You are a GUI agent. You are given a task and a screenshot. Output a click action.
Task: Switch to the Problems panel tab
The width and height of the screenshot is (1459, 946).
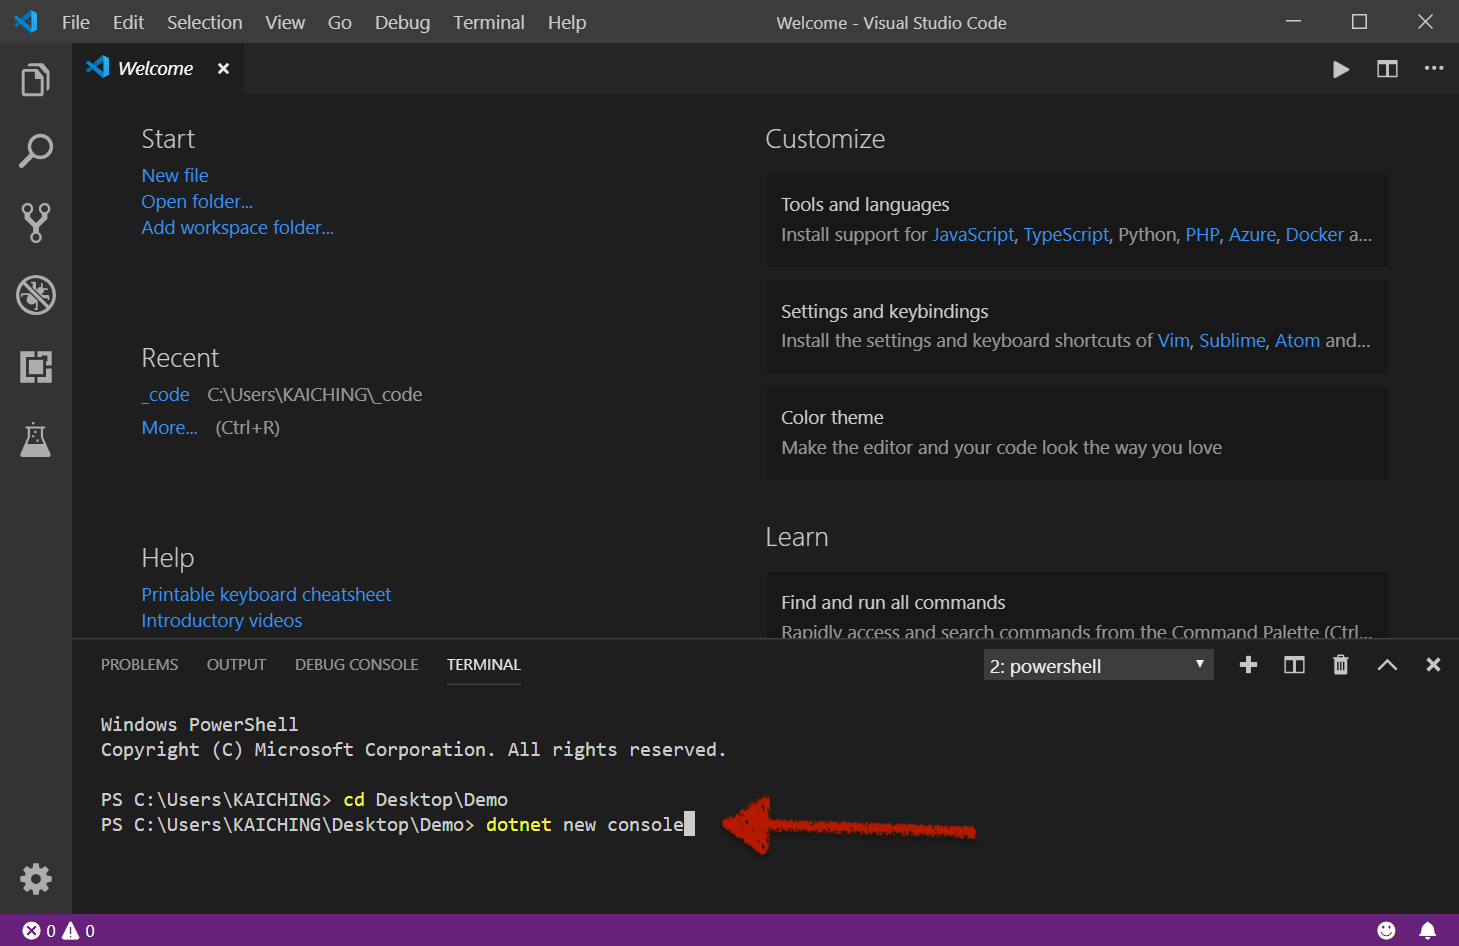pyautogui.click(x=140, y=665)
